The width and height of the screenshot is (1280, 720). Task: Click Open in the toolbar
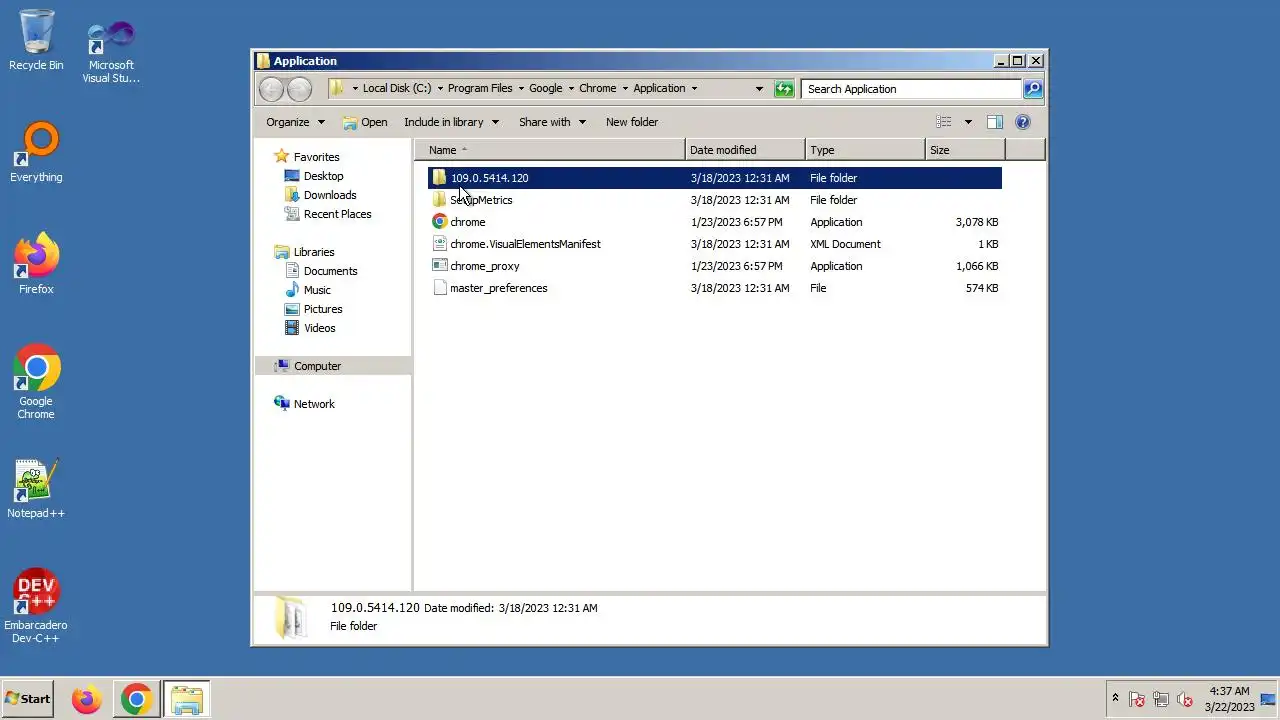[x=365, y=122]
